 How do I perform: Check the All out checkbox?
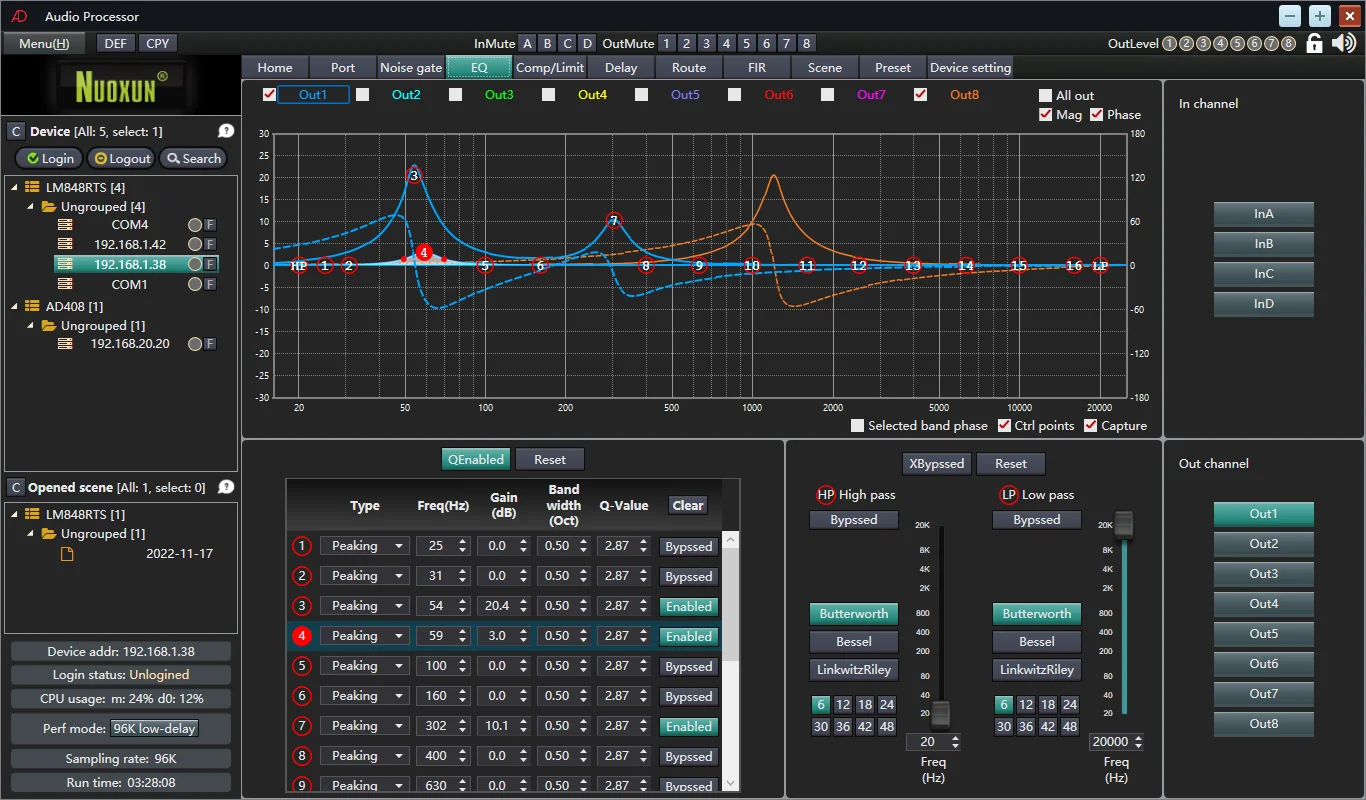coord(1046,96)
